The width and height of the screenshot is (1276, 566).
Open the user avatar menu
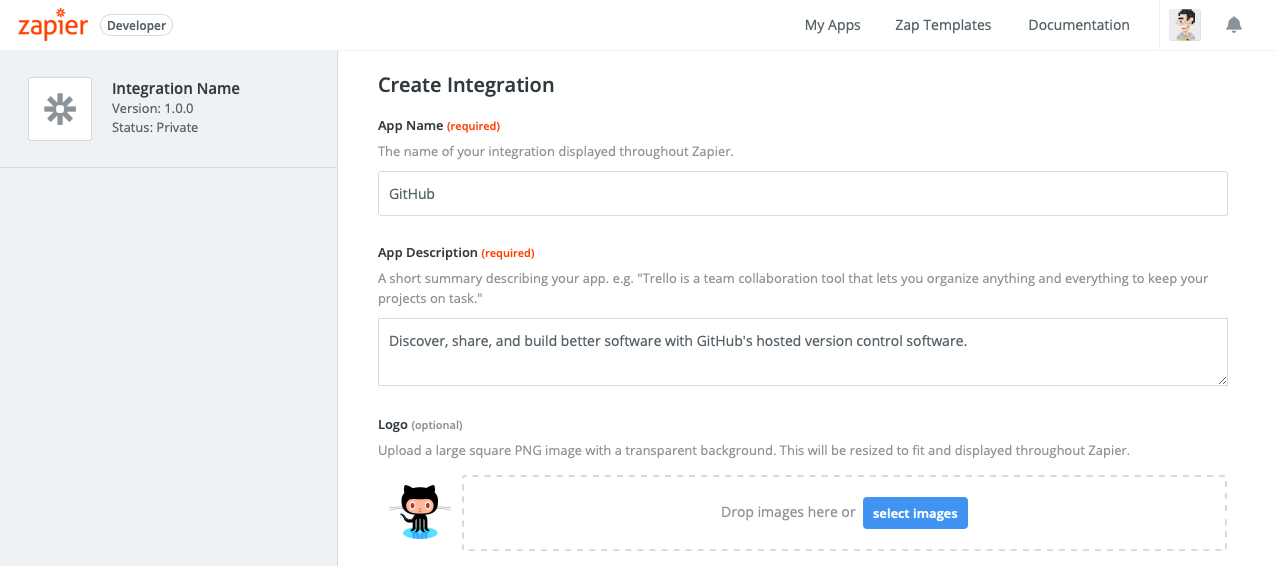[1186, 25]
